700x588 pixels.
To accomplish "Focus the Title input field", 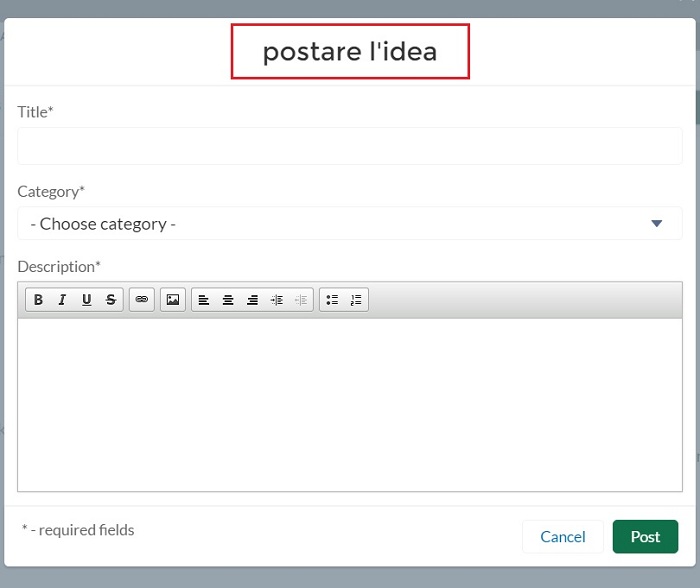I will tap(350, 146).
